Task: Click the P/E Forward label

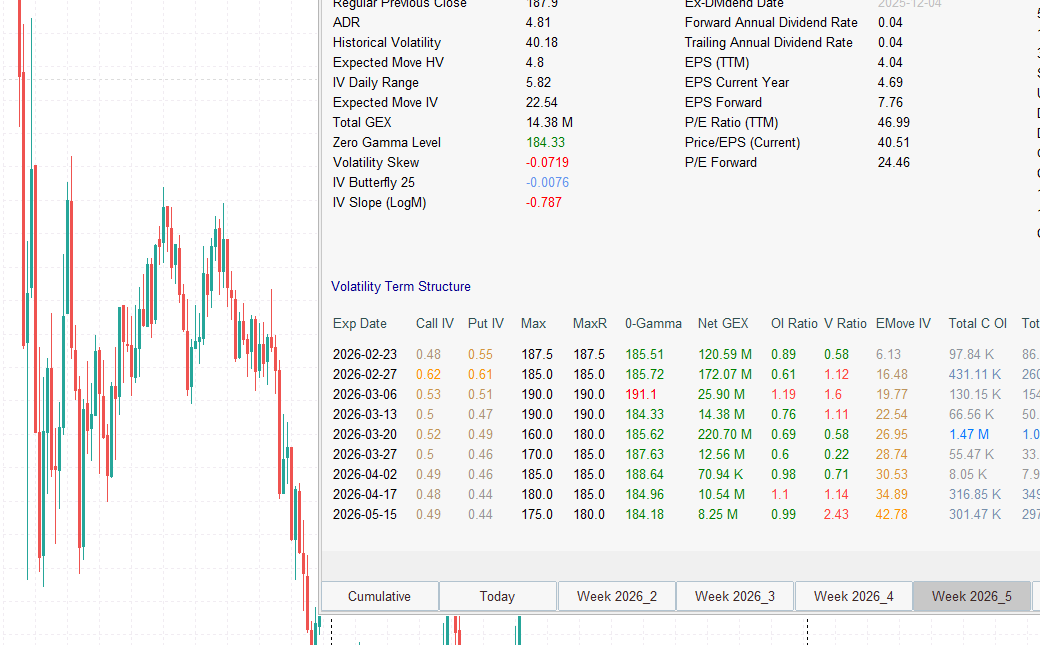Action: click(720, 162)
